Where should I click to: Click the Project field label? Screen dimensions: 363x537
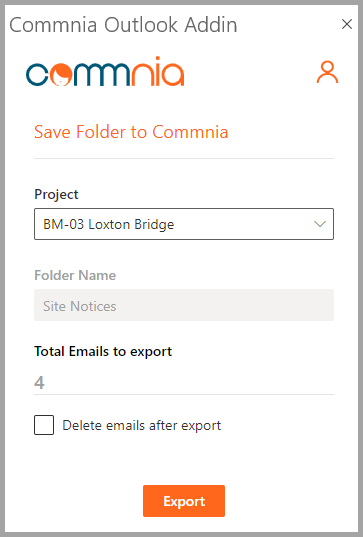(56, 195)
